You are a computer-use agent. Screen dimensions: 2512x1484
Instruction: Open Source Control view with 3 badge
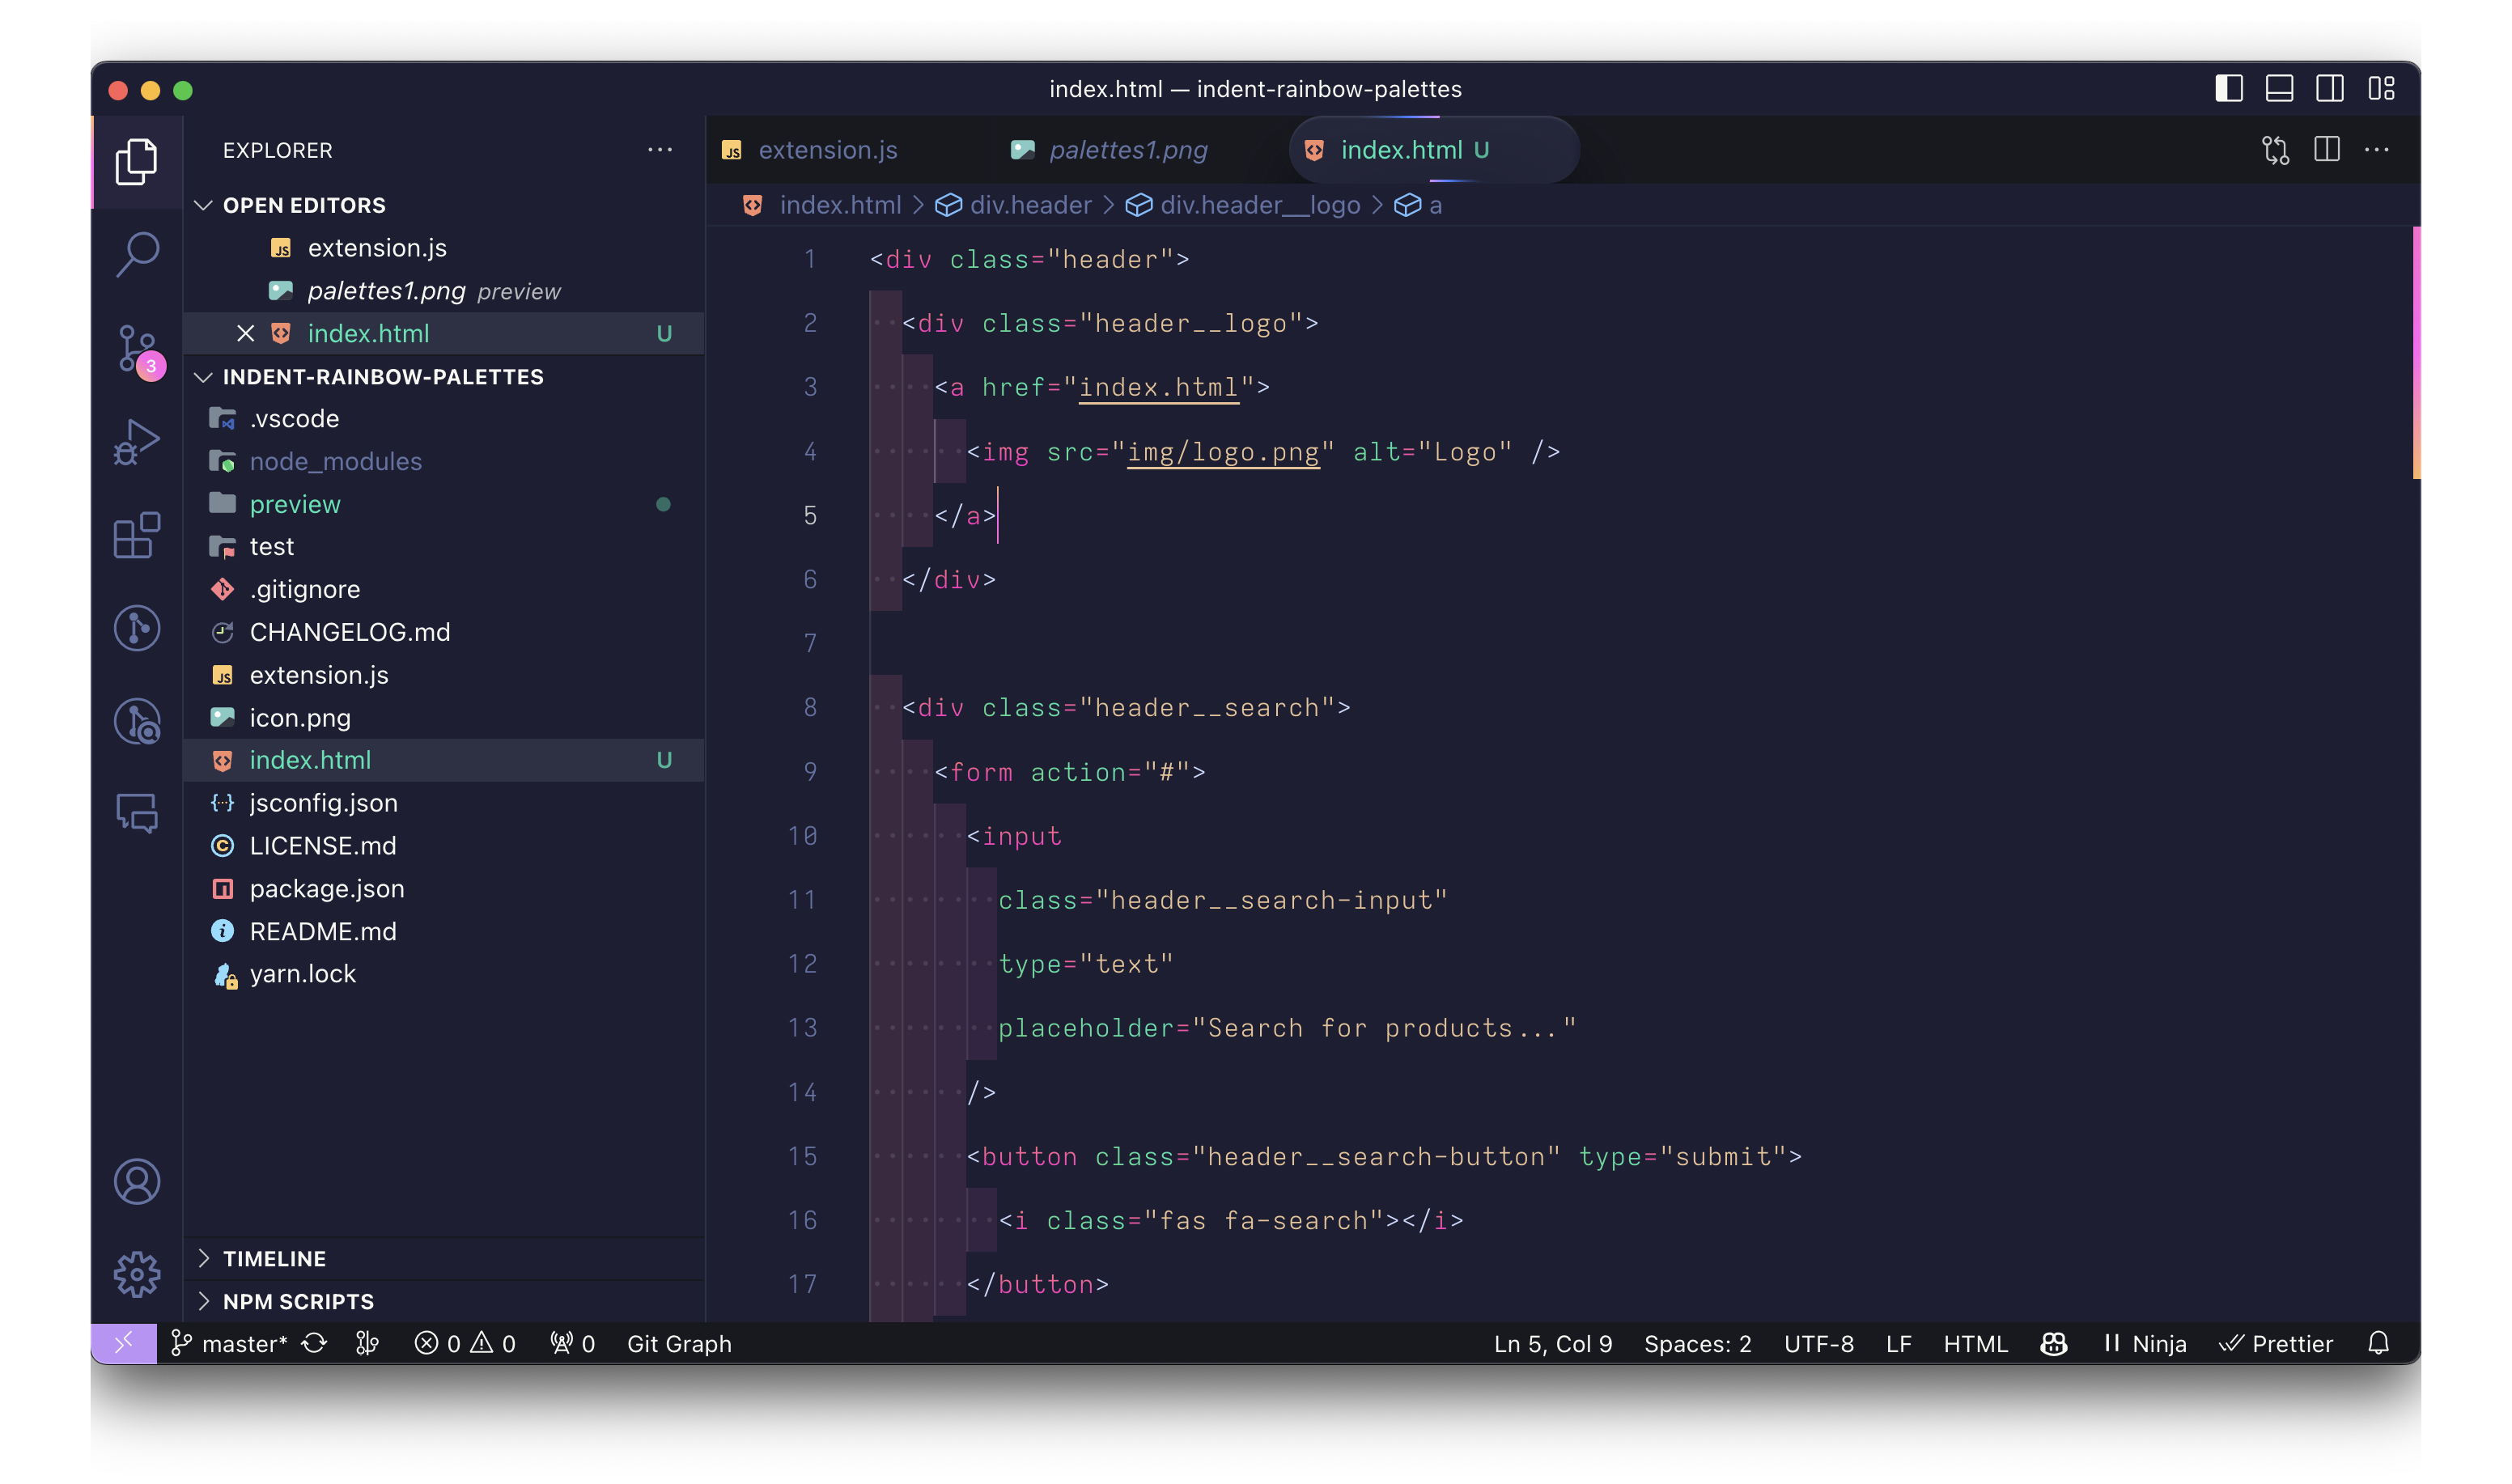pyautogui.click(x=137, y=348)
